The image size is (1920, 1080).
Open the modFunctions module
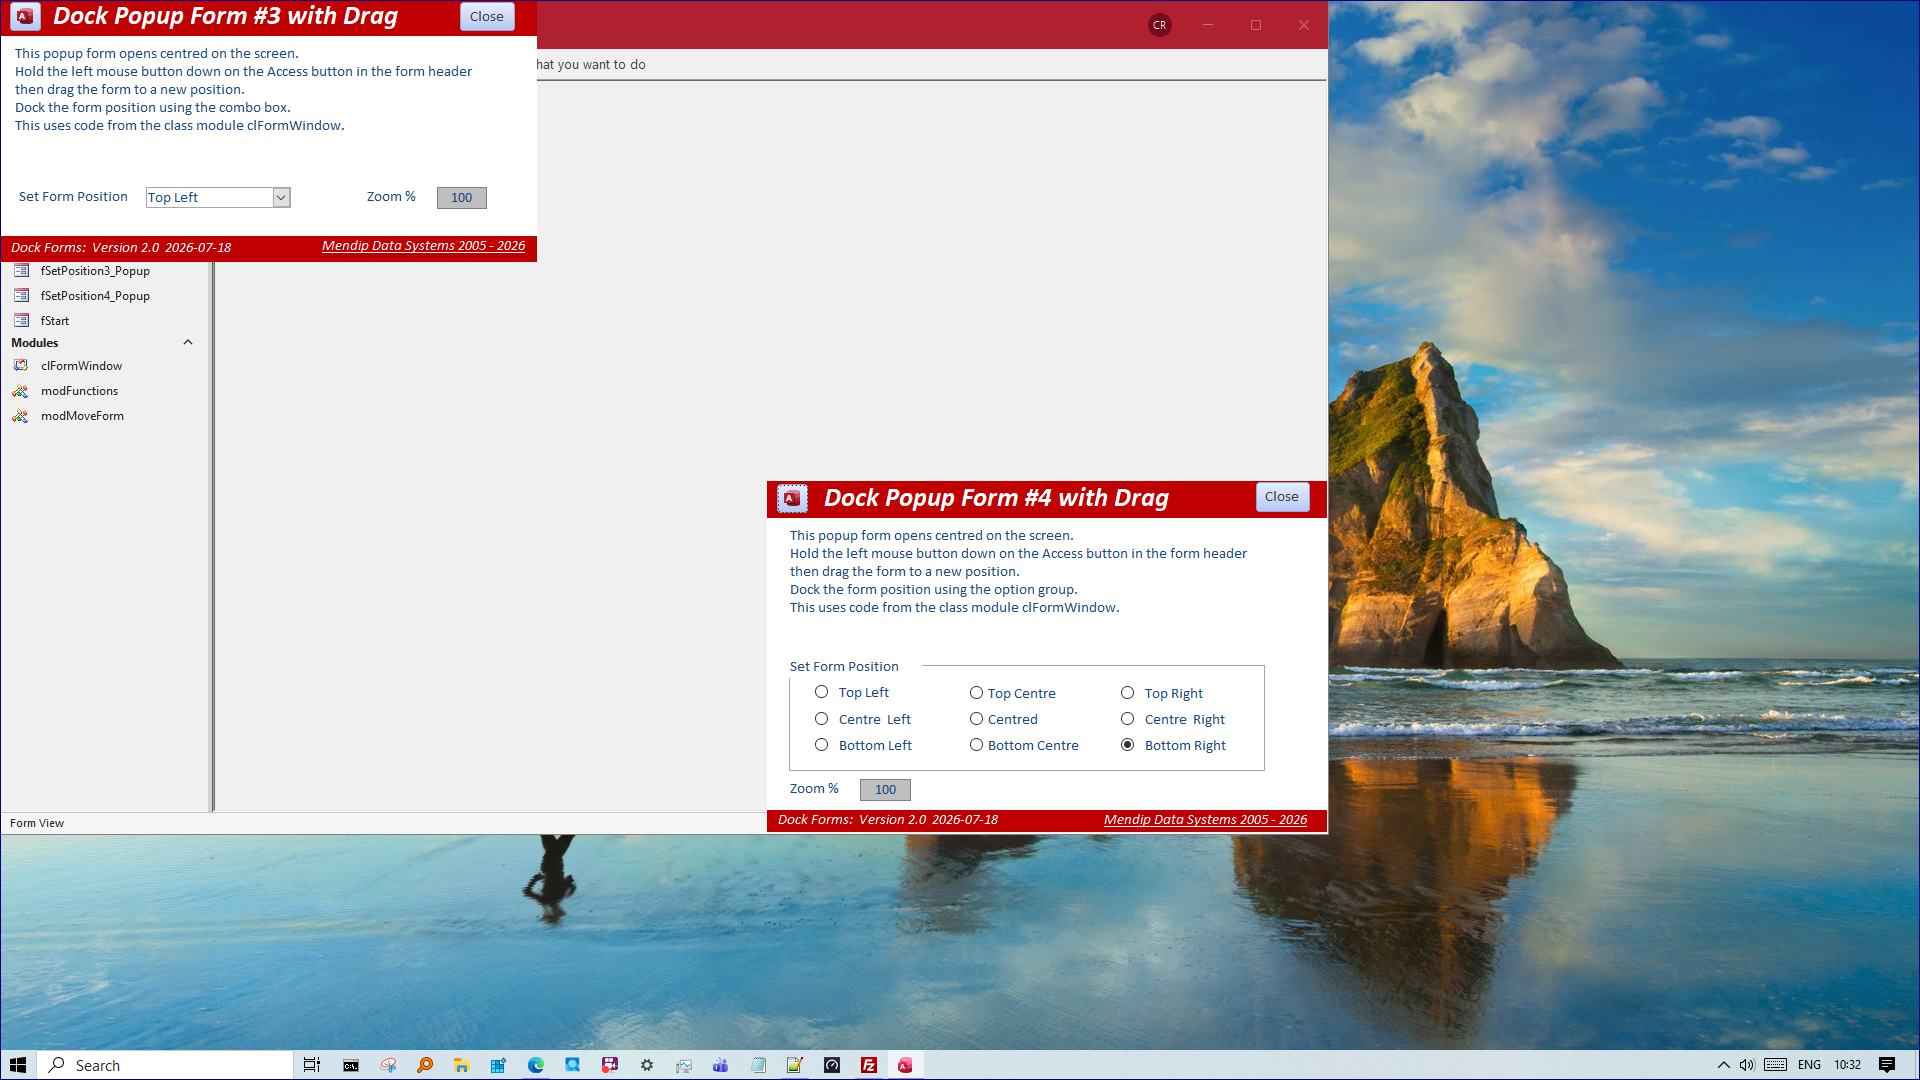[79, 391]
